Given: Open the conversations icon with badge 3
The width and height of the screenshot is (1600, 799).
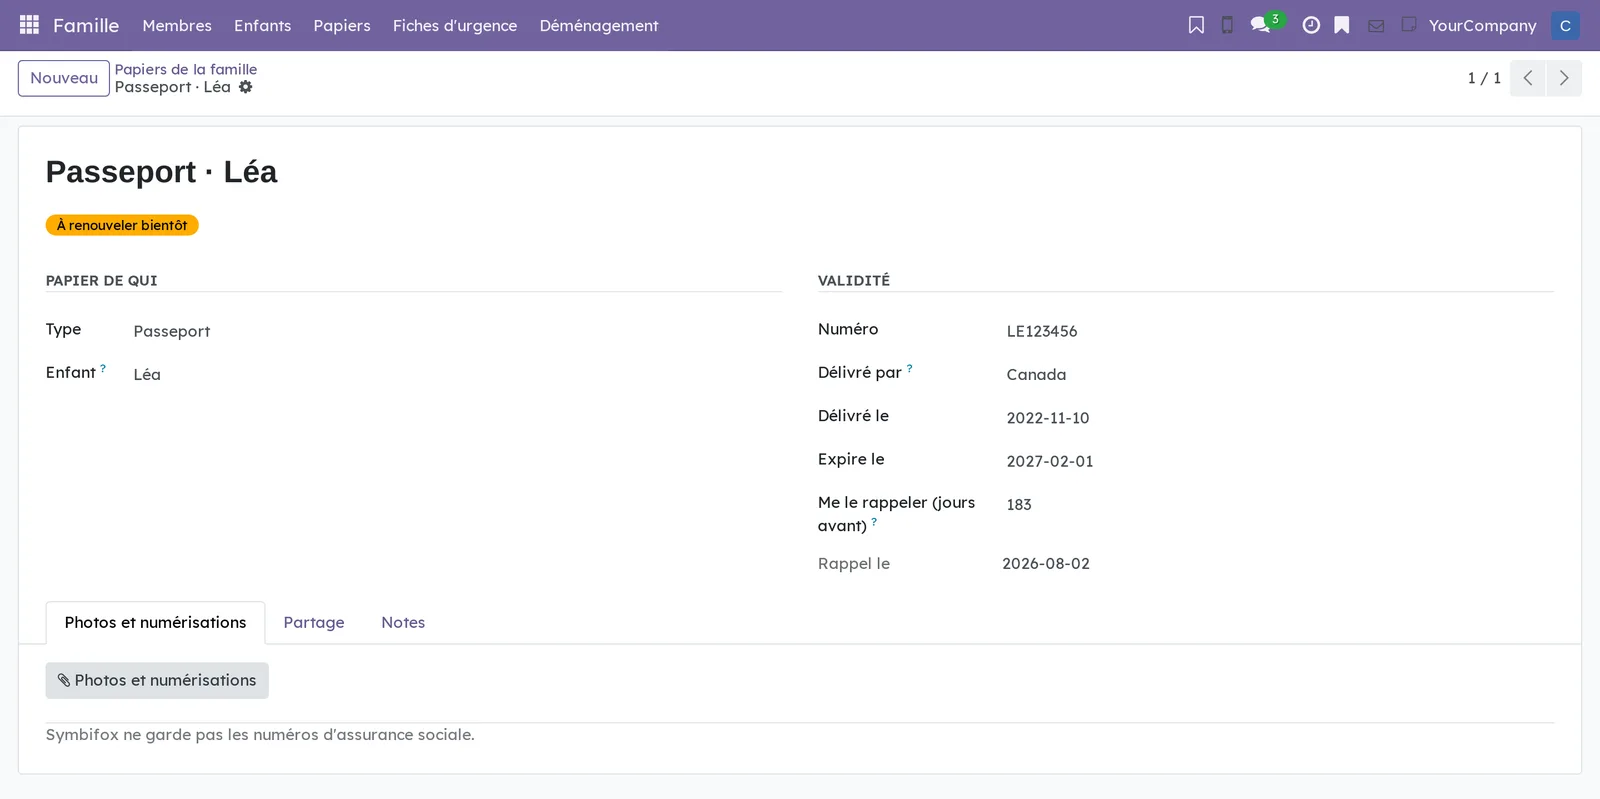Looking at the screenshot, I should 1262,24.
